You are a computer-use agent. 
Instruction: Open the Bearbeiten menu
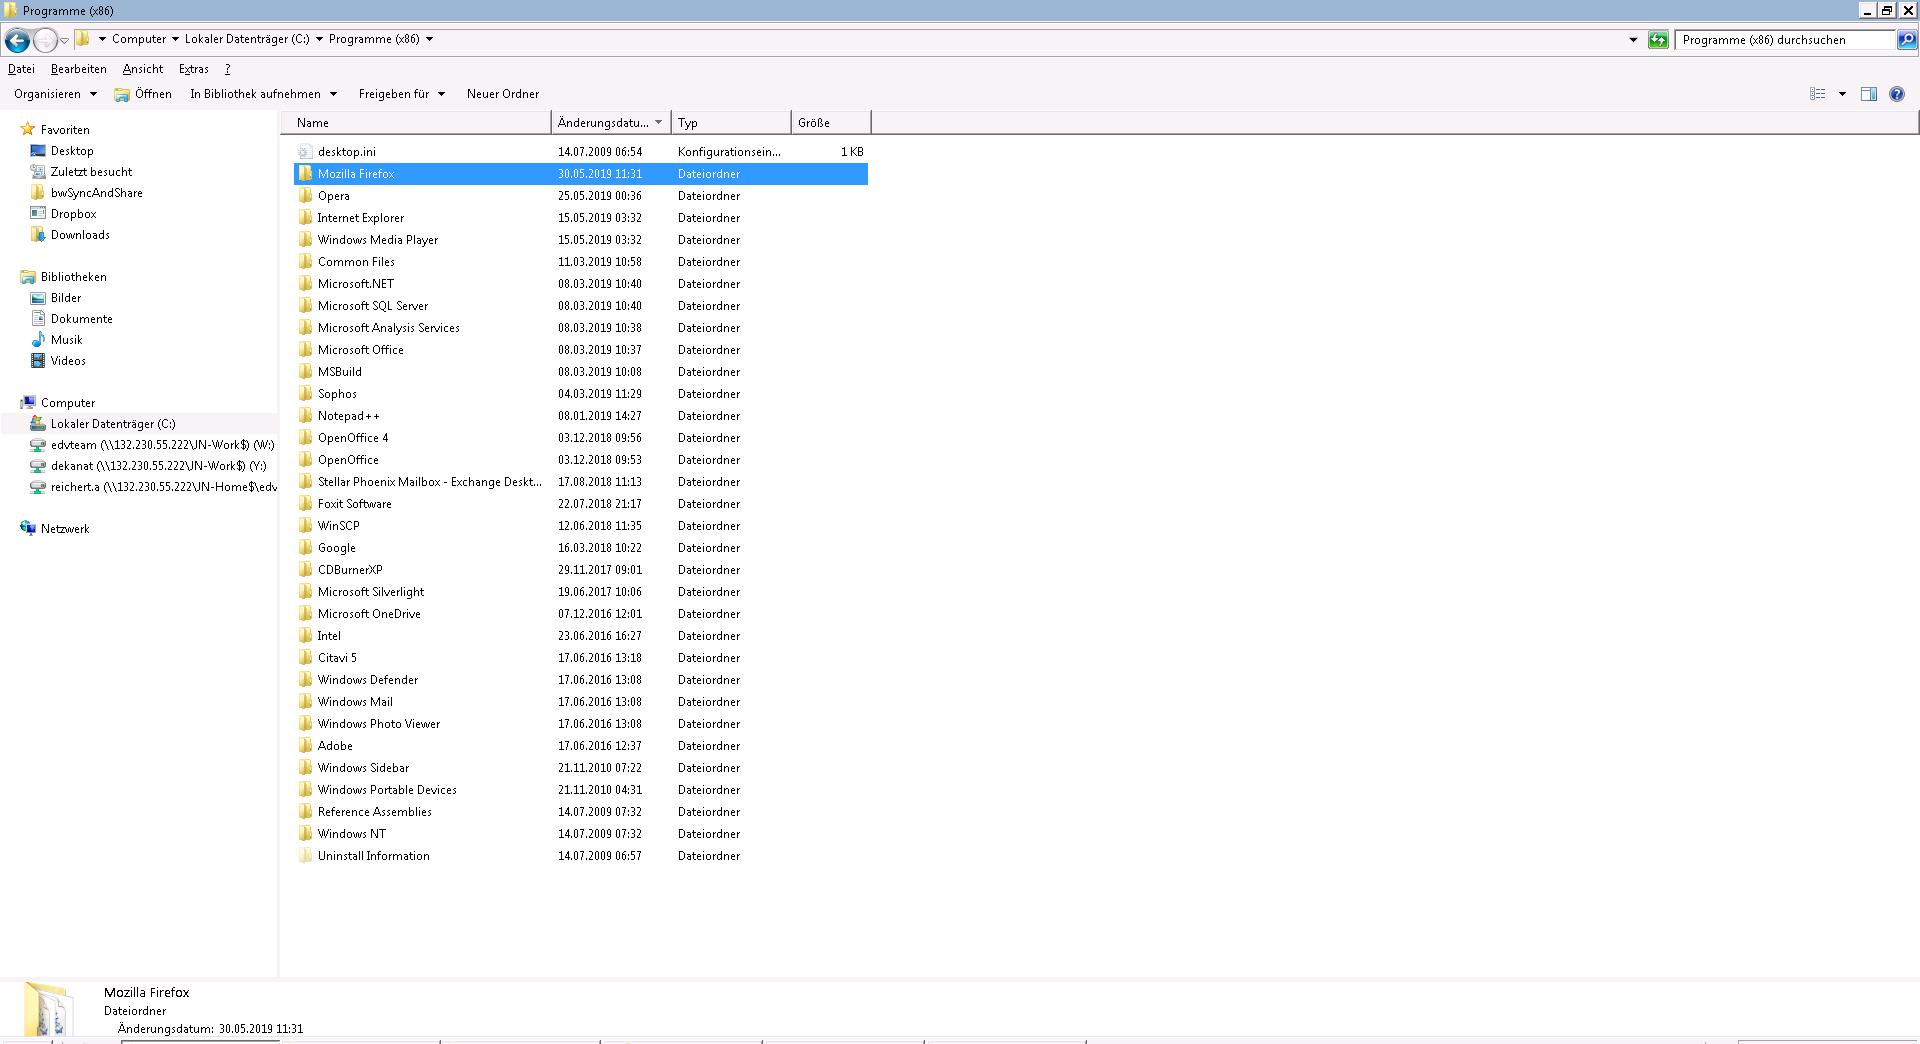(x=79, y=69)
